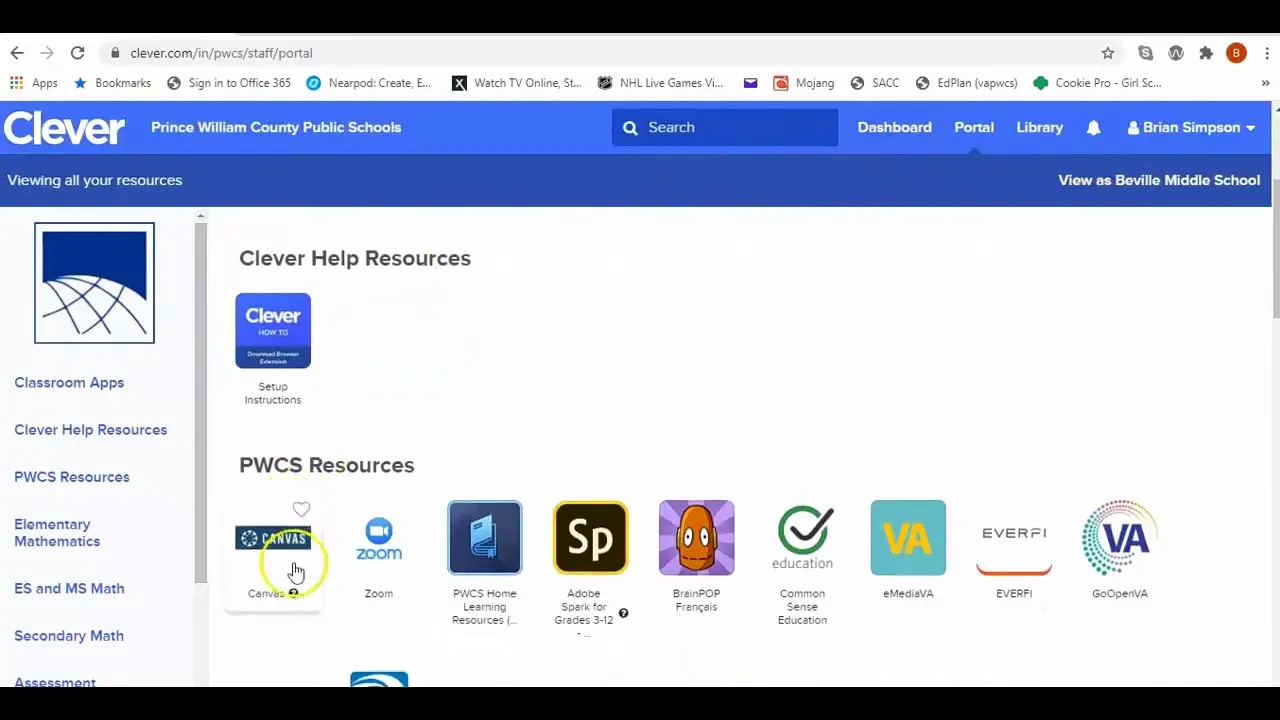Image resolution: width=1280 pixels, height=720 pixels.
Task: Click the Clever search field
Action: click(x=725, y=128)
